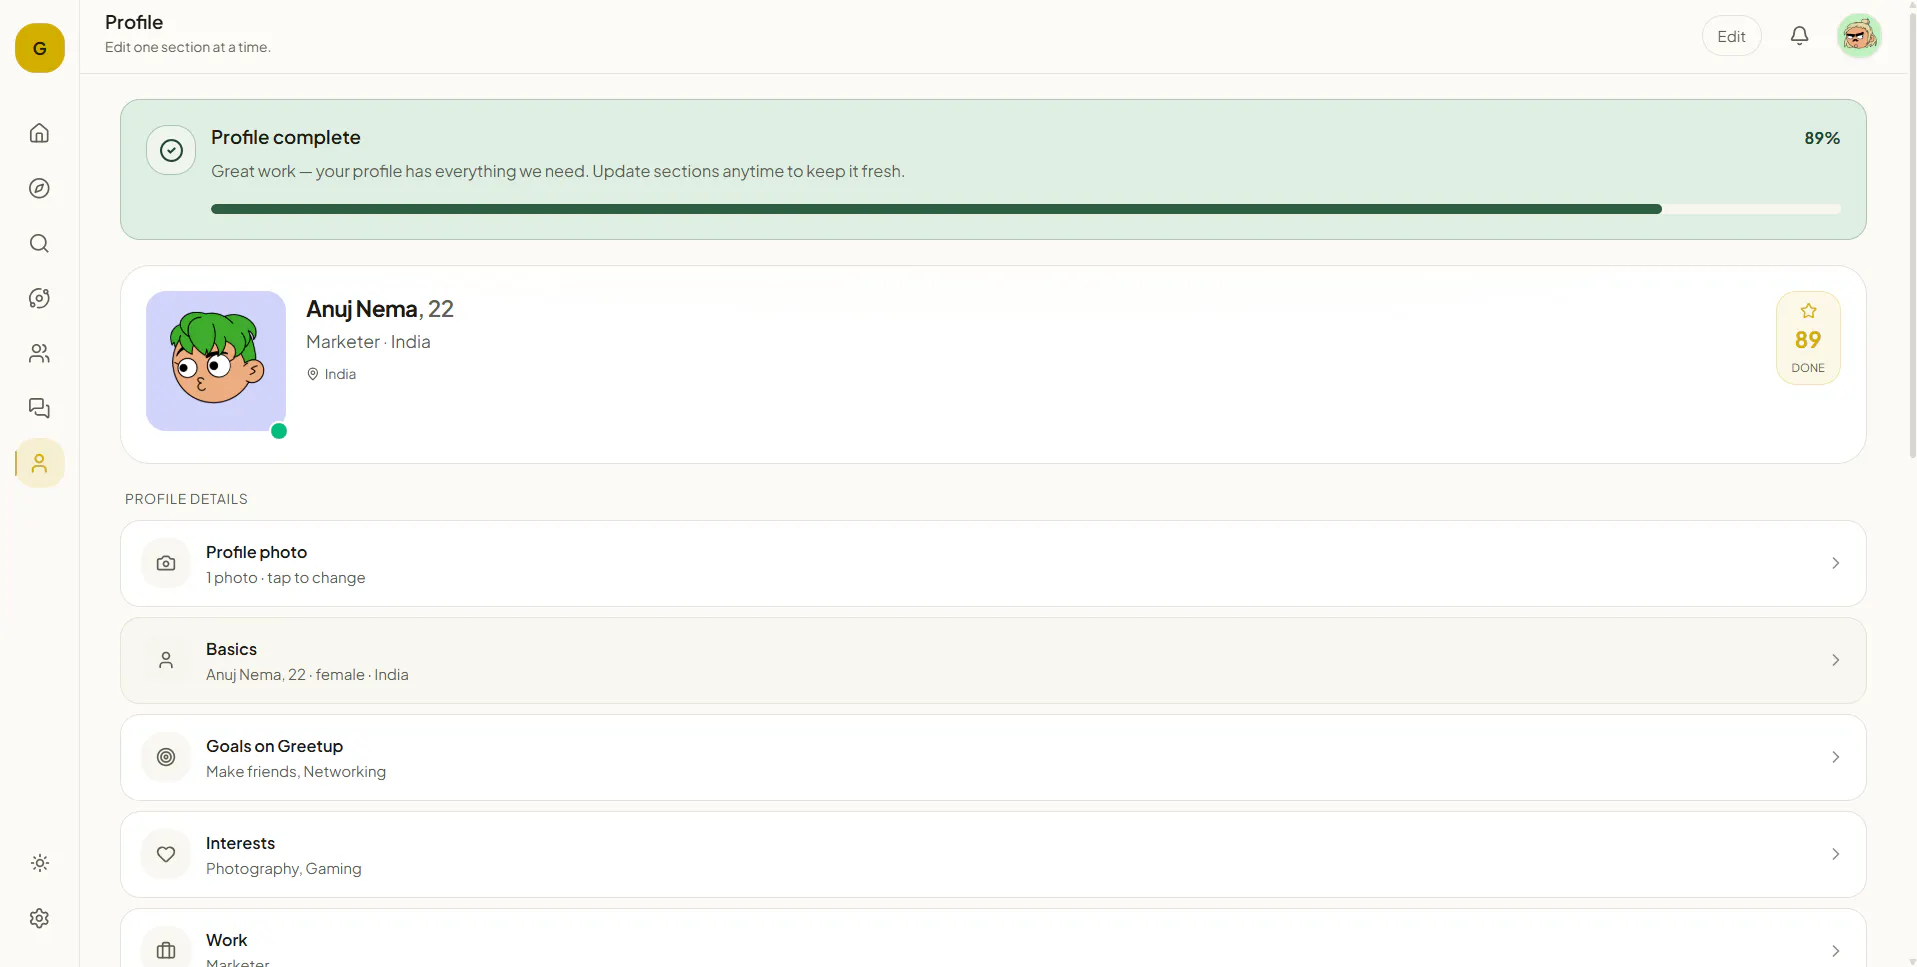
Task: Click the yellow G logo icon
Action: [x=40, y=48]
